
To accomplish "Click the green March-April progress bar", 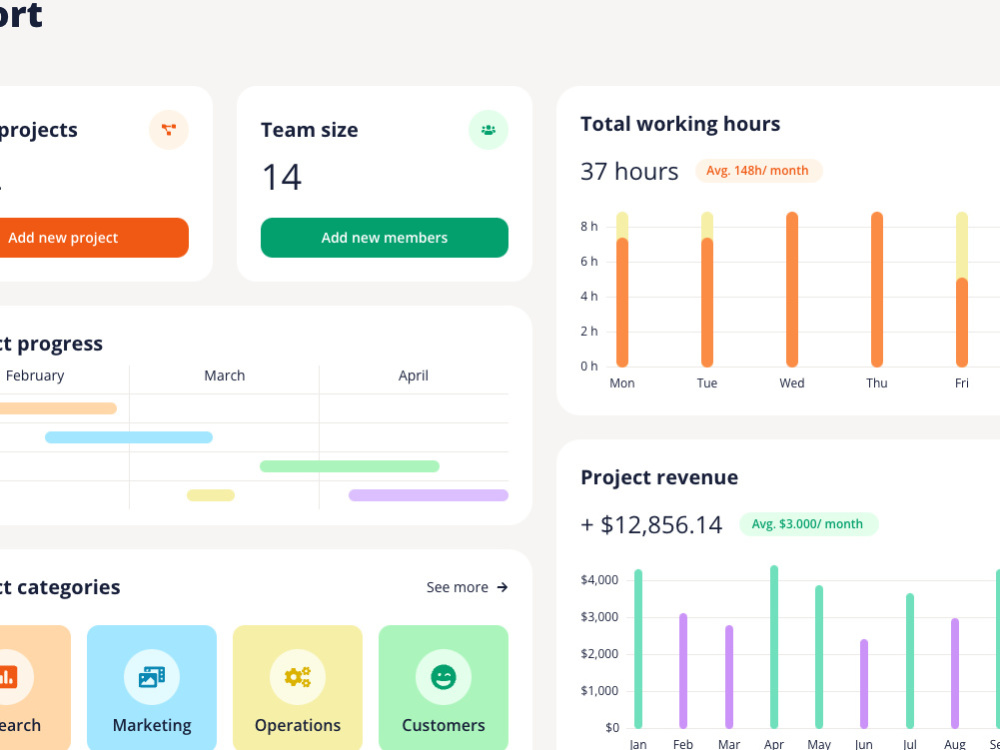I will (x=349, y=466).
